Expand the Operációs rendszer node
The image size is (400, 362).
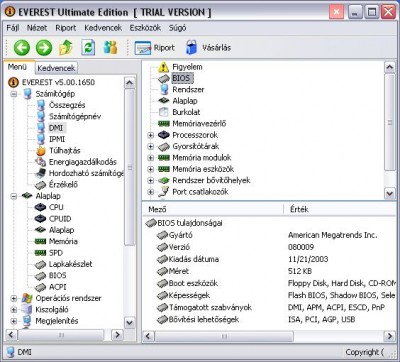[x=14, y=298]
